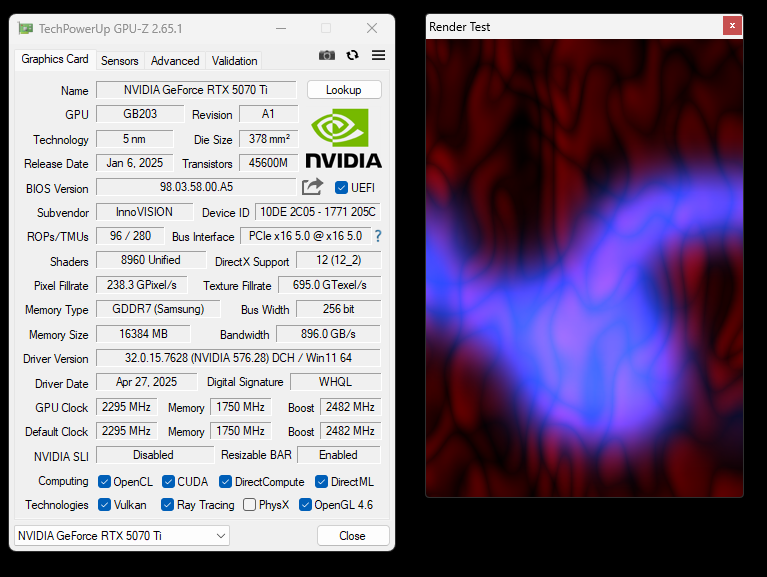Screen dimensions: 767x577
Task: Click the refresh icon in GPU-Z
Action: click(x=352, y=55)
